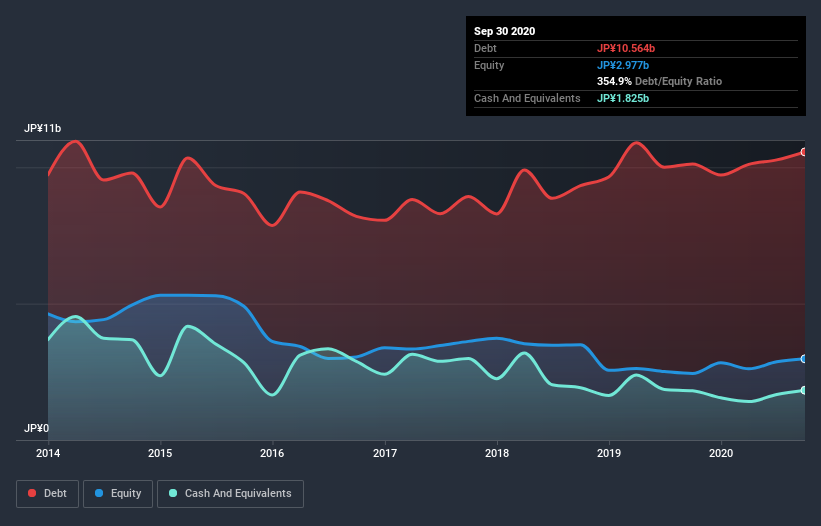Click the 2015 x-axis label
Screen dimensions: 821x526
(160, 453)
